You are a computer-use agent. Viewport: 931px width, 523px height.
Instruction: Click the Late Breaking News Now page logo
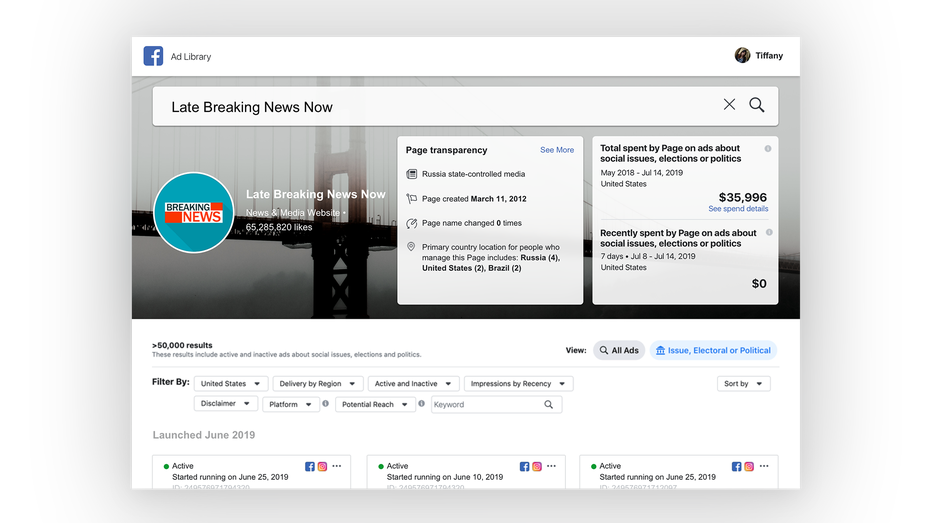tap(194, 213)
